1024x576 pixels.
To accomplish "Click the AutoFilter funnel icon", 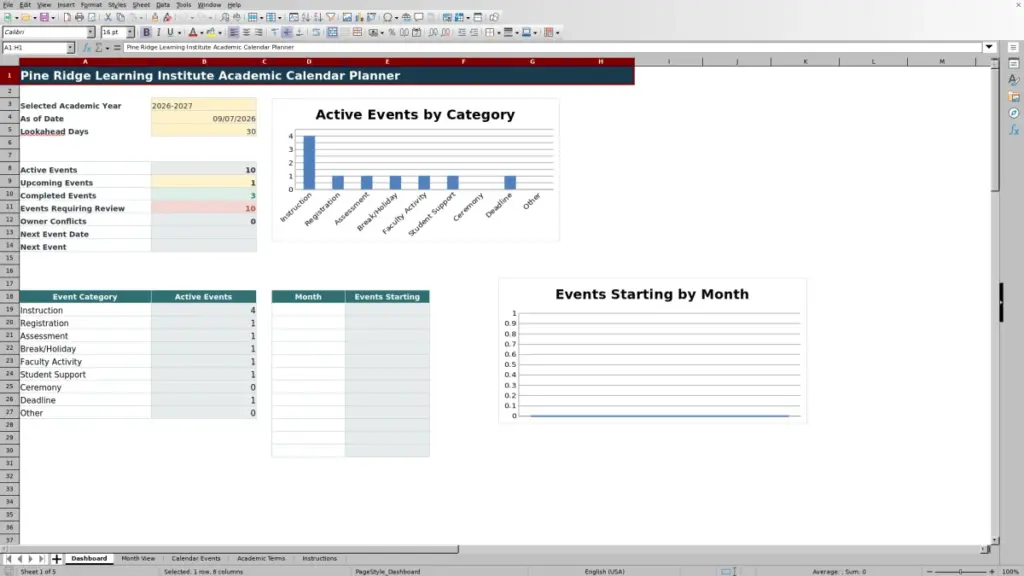I will click(331, 18).
